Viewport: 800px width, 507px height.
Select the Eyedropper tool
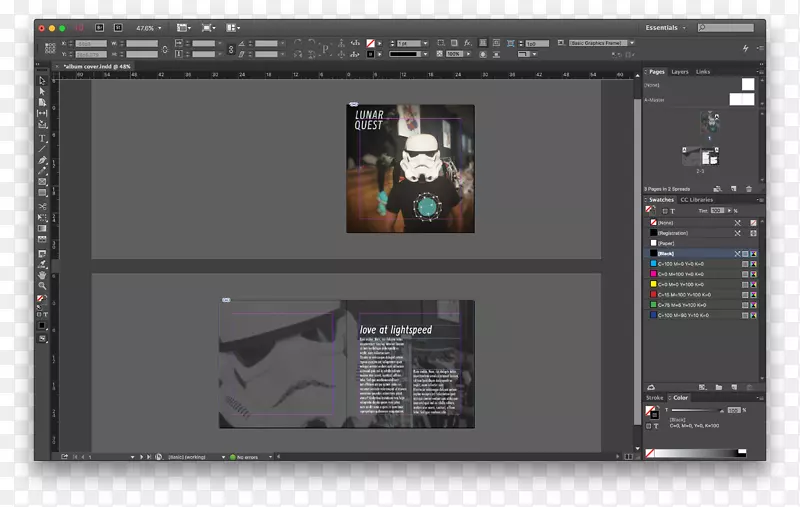point(42,264)
